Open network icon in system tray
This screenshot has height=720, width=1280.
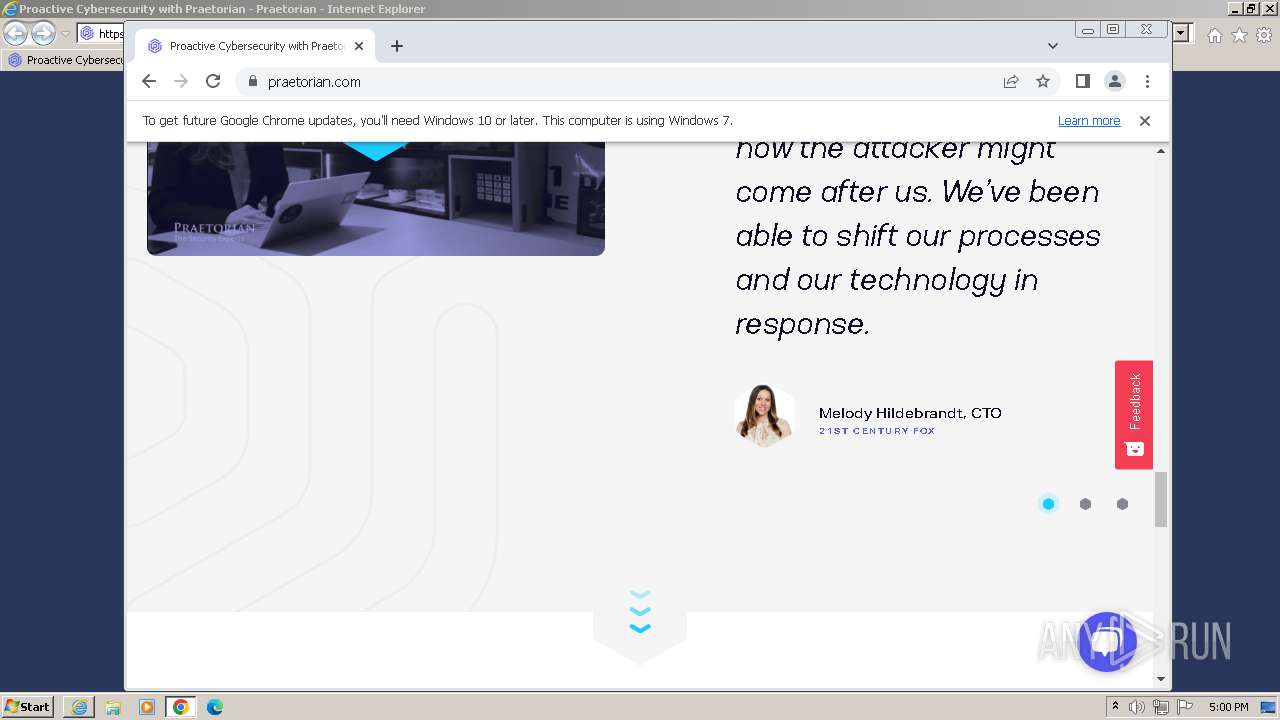click(1161, 707)
